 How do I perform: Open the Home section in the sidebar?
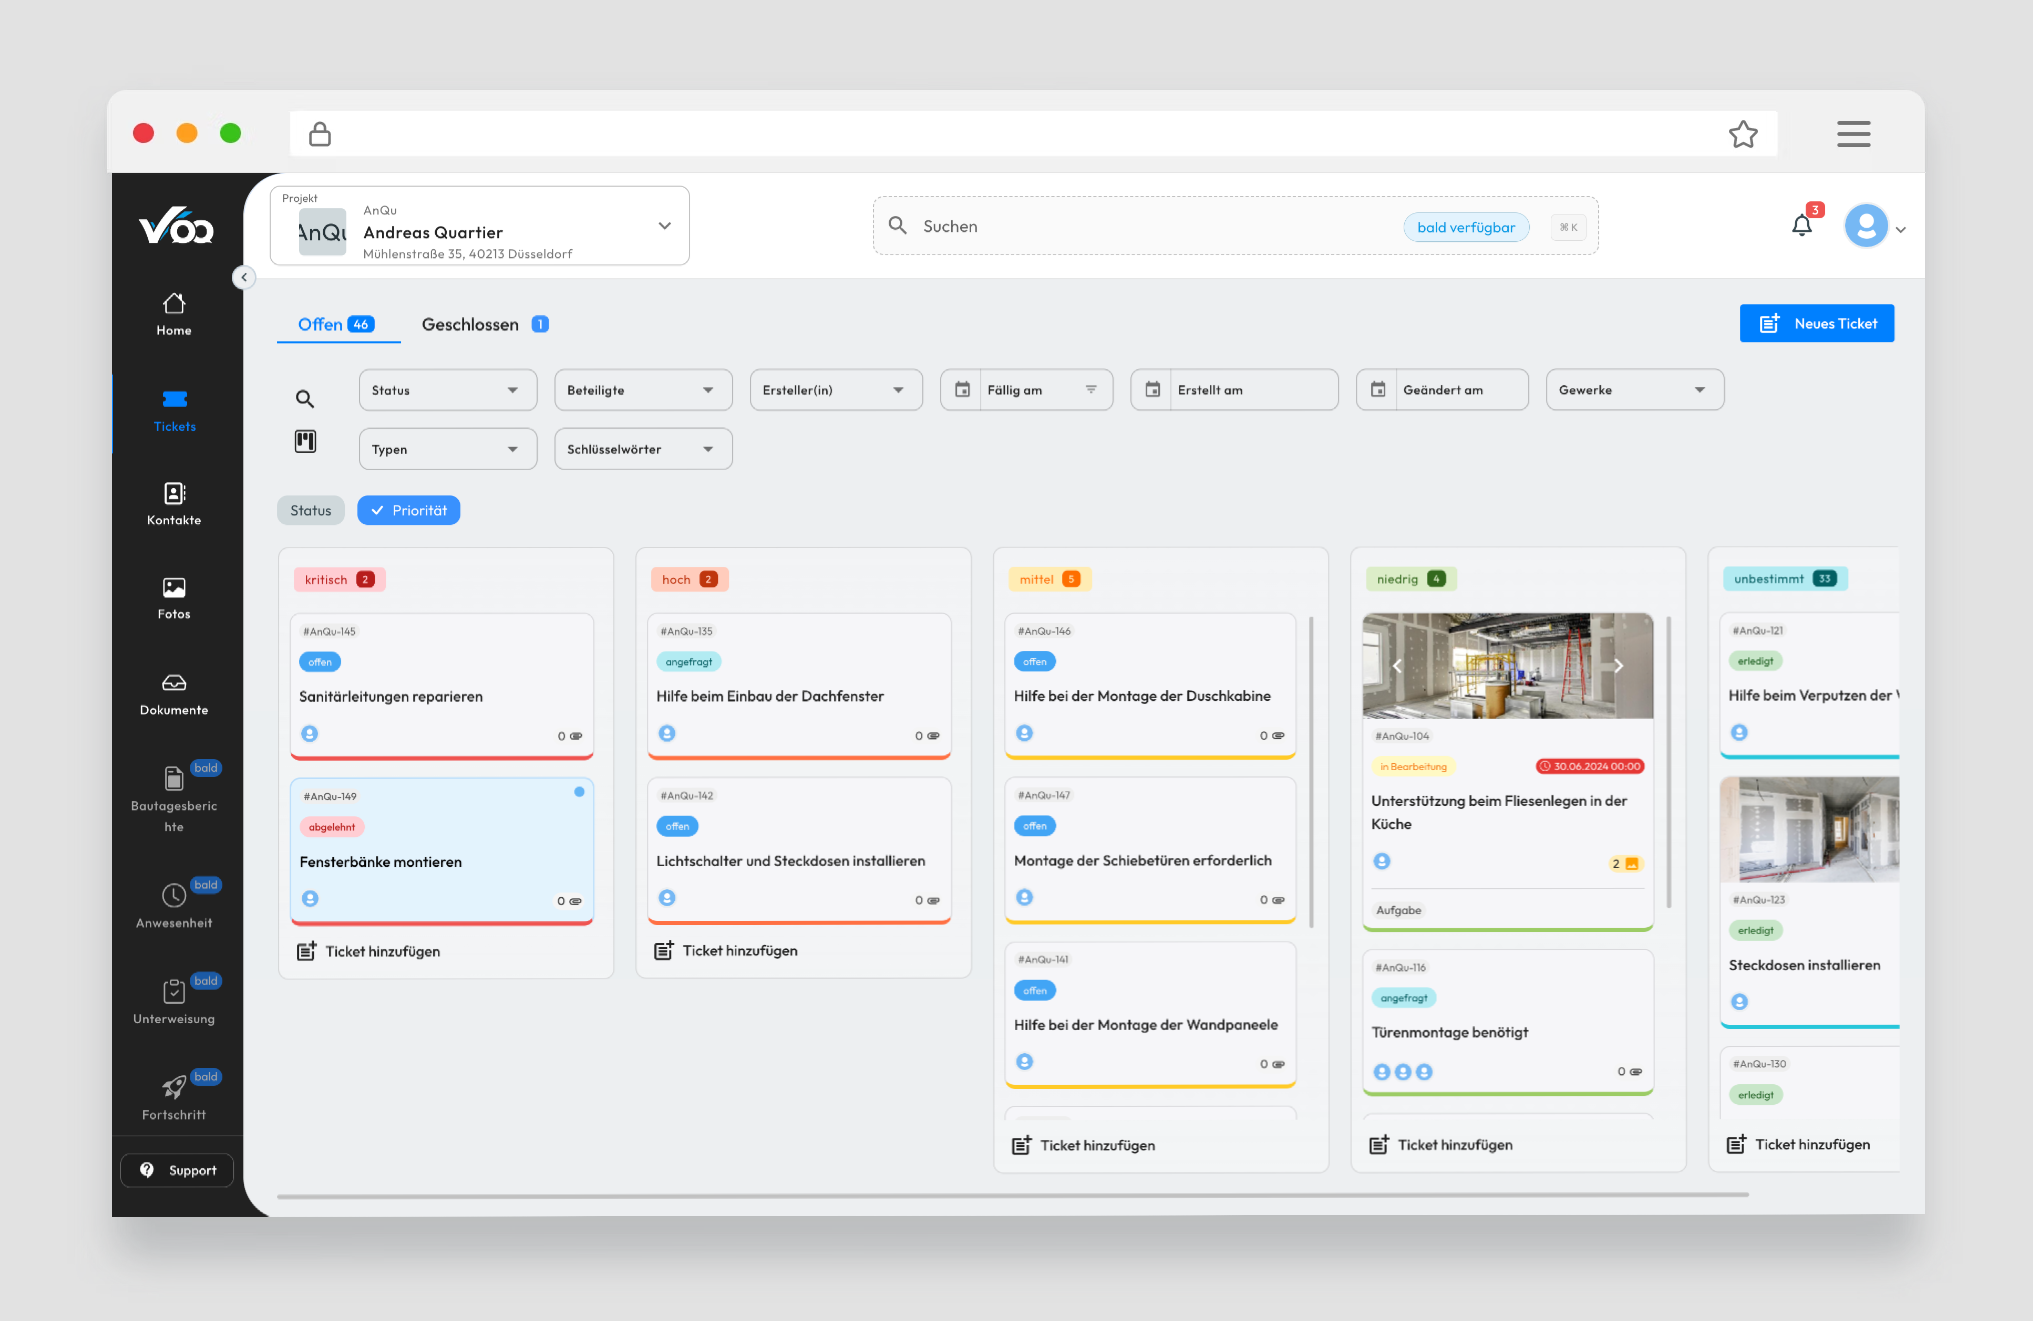(x=173, y=313)
